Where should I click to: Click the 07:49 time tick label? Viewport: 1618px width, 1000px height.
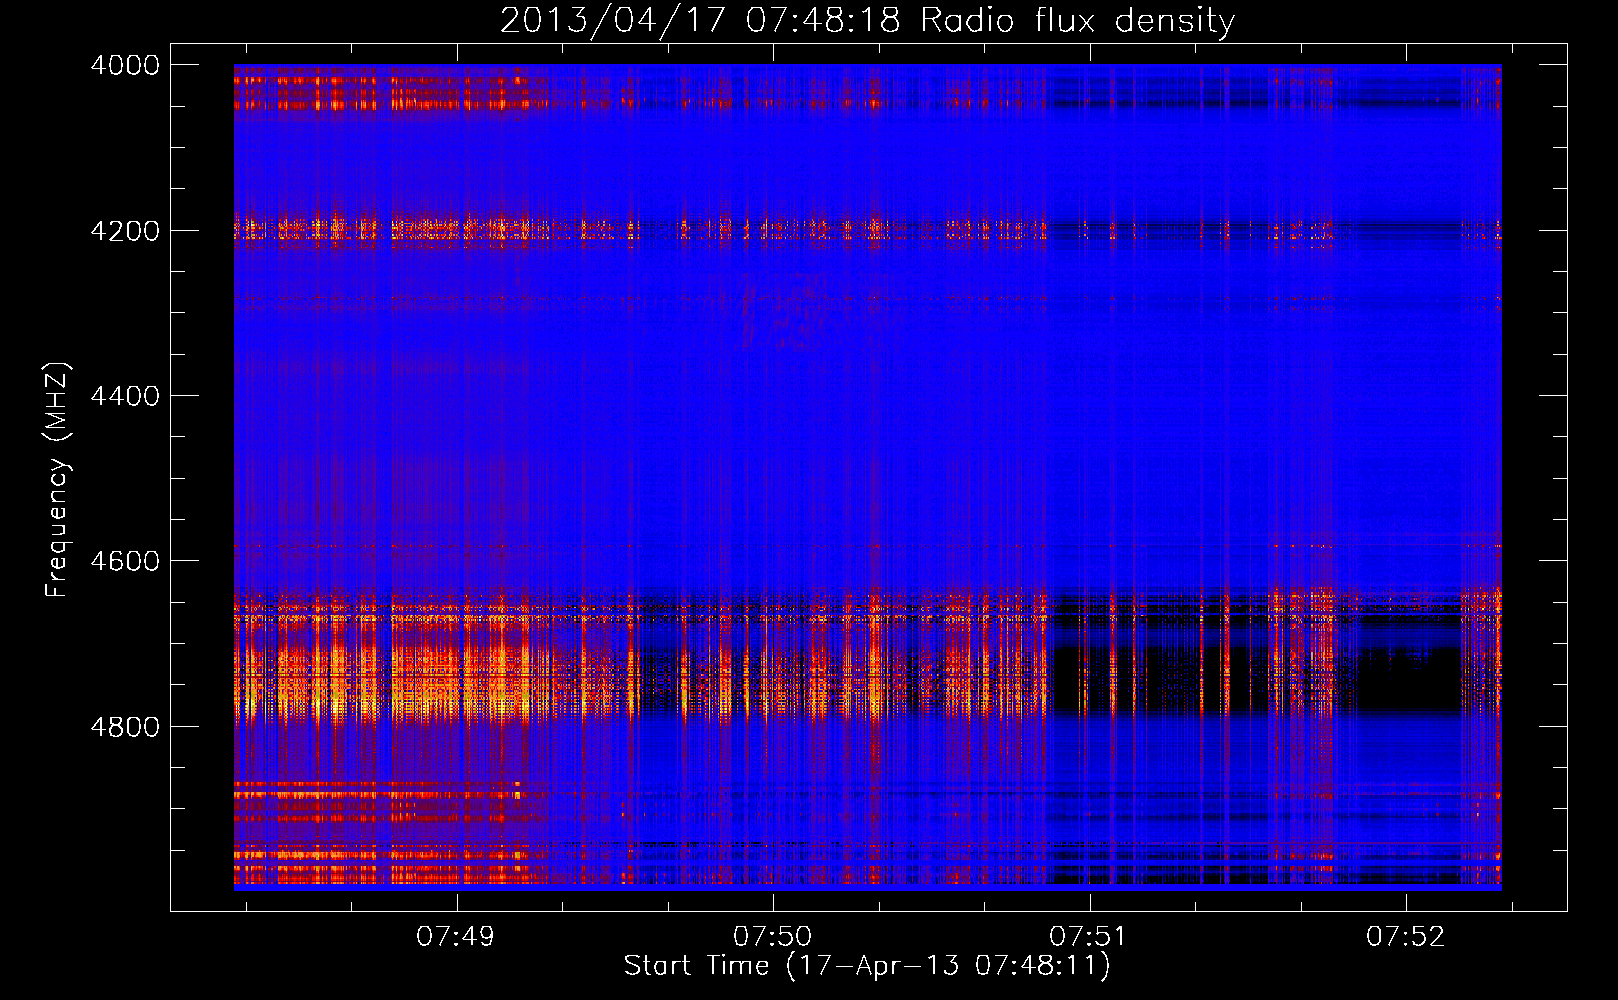(x=456, y=937)
